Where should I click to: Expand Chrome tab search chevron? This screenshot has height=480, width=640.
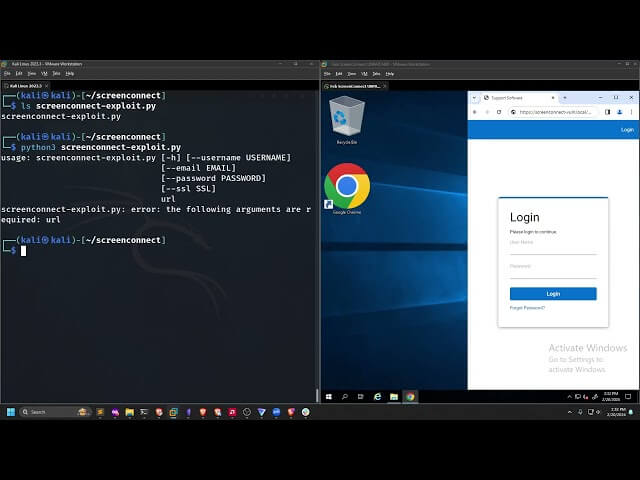(x=476, y=98)
